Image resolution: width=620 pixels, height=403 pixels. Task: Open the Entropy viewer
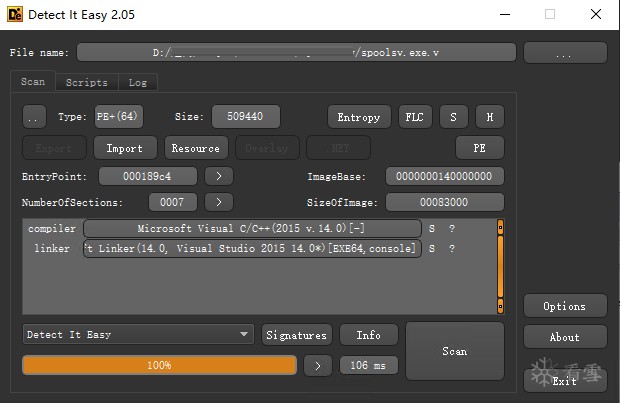click(x=359, y=117)
